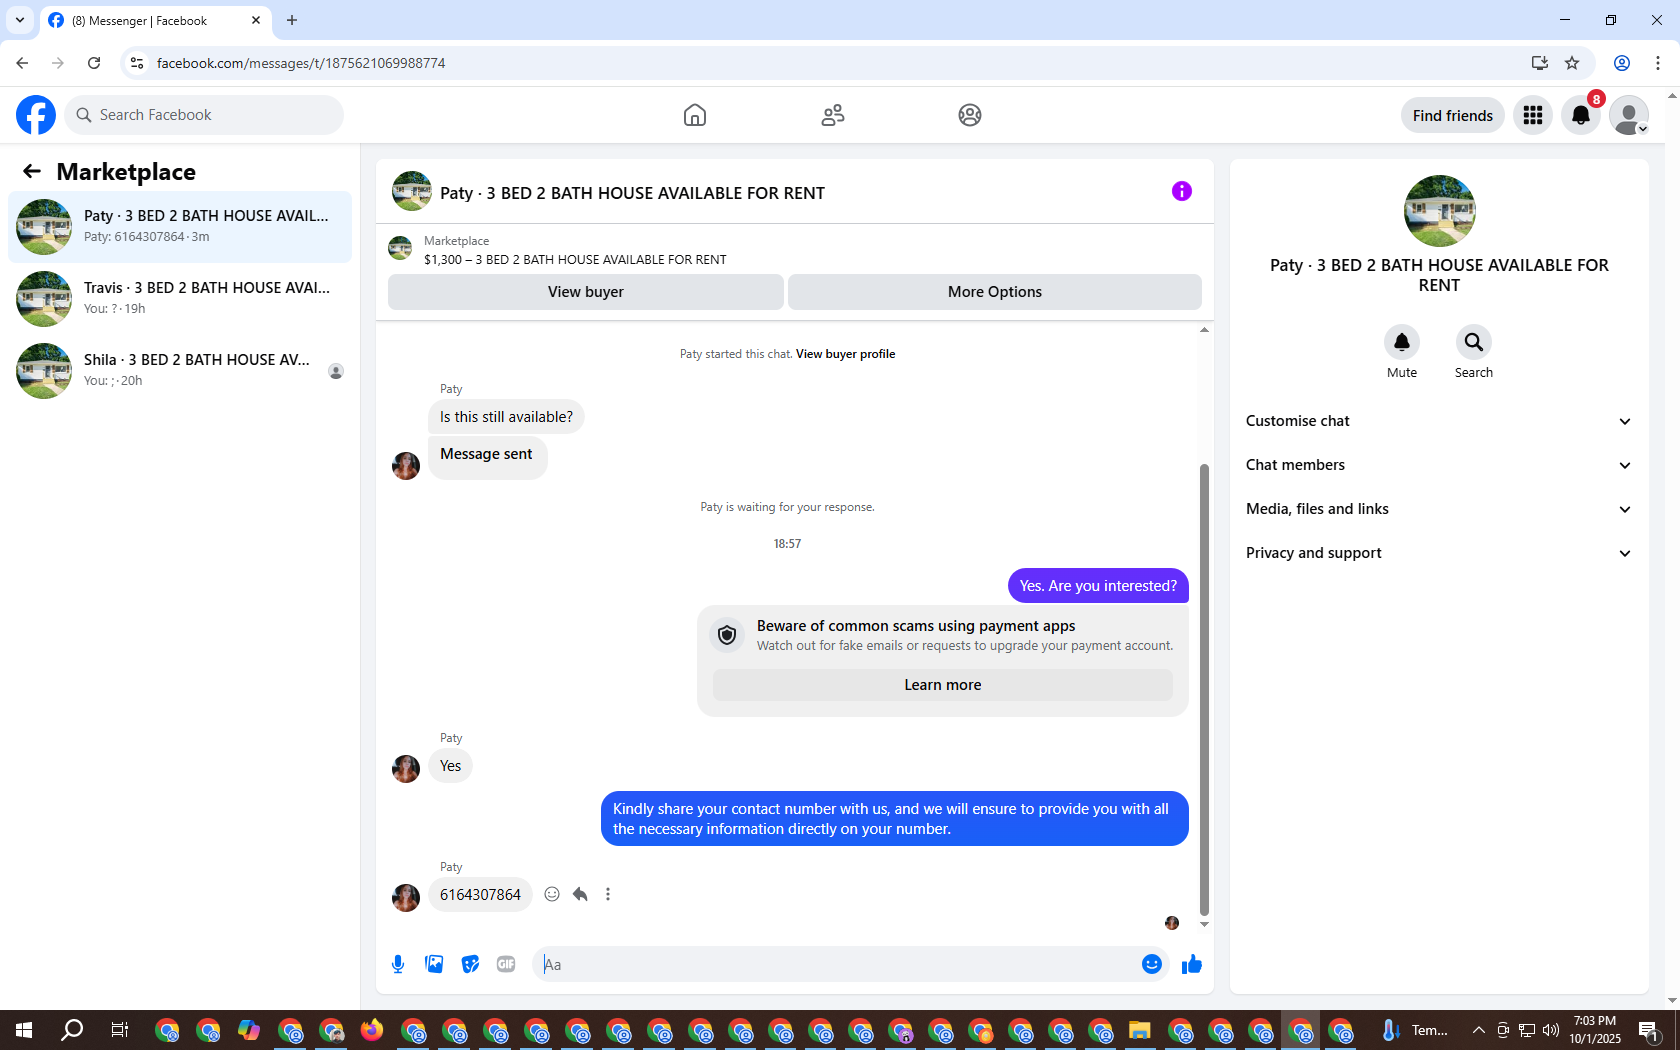
Task: Open the Friends icon in top navigation
Action: (x=833, y=115)
